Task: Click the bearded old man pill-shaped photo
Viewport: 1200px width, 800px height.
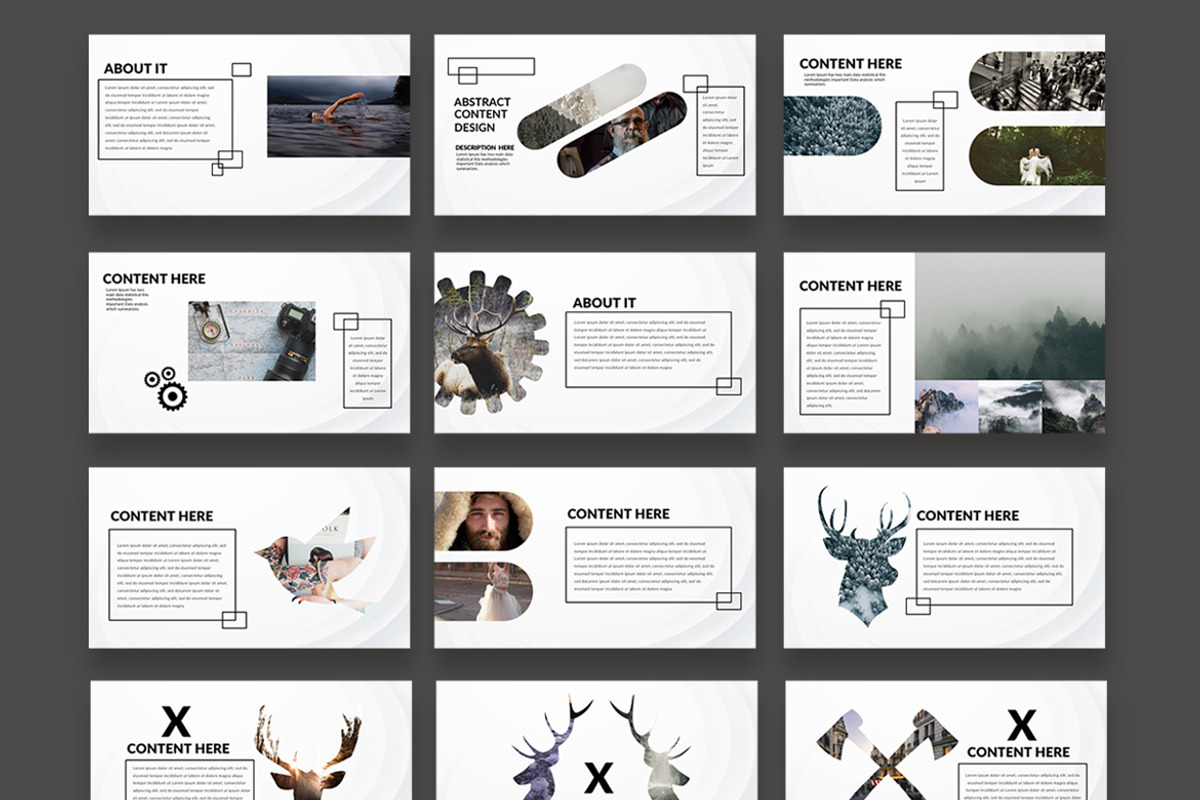Action: [622, 134]
